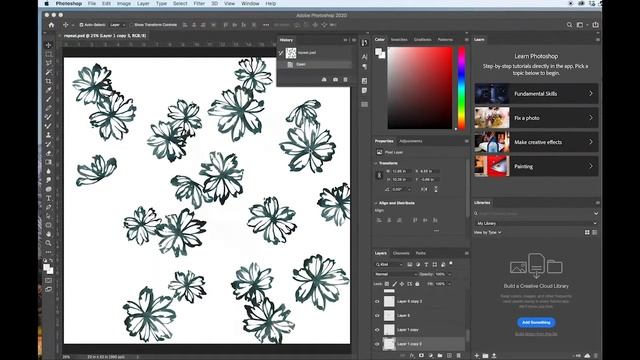Open the Search icon in options bar
This screenshot has width=640, height=360.
[x=569, y=25]
